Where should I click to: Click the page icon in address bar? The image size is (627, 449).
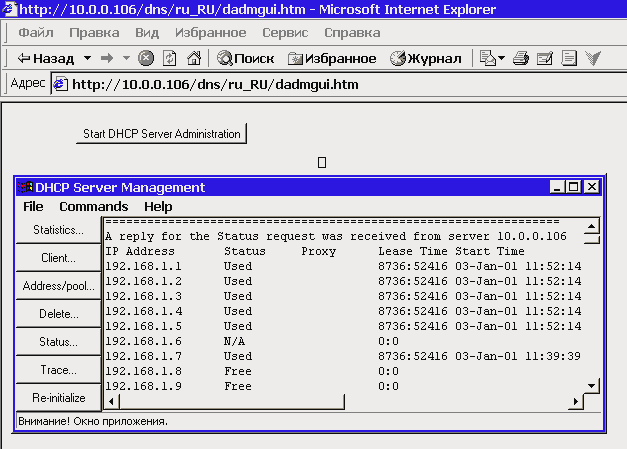point(60,84)
